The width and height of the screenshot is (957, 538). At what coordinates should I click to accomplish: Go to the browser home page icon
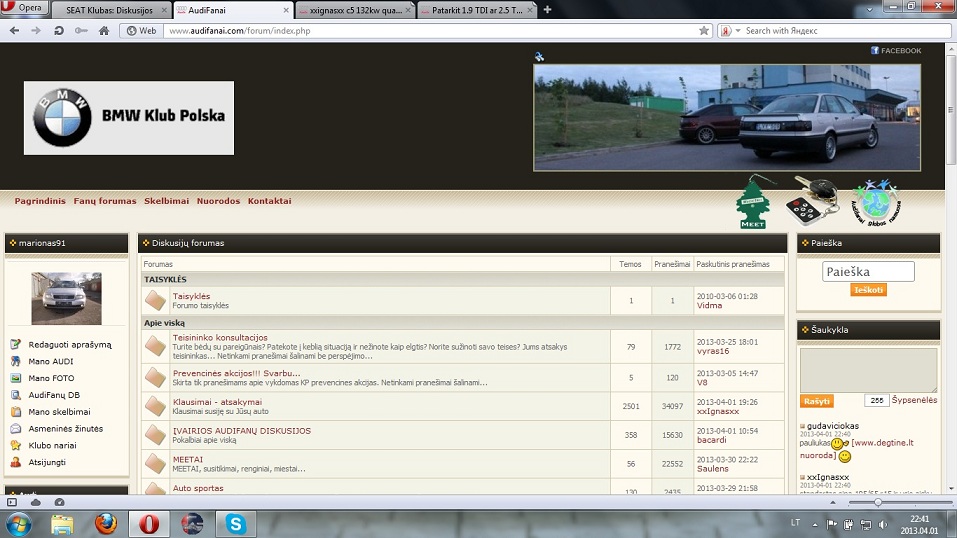(104, 31)
